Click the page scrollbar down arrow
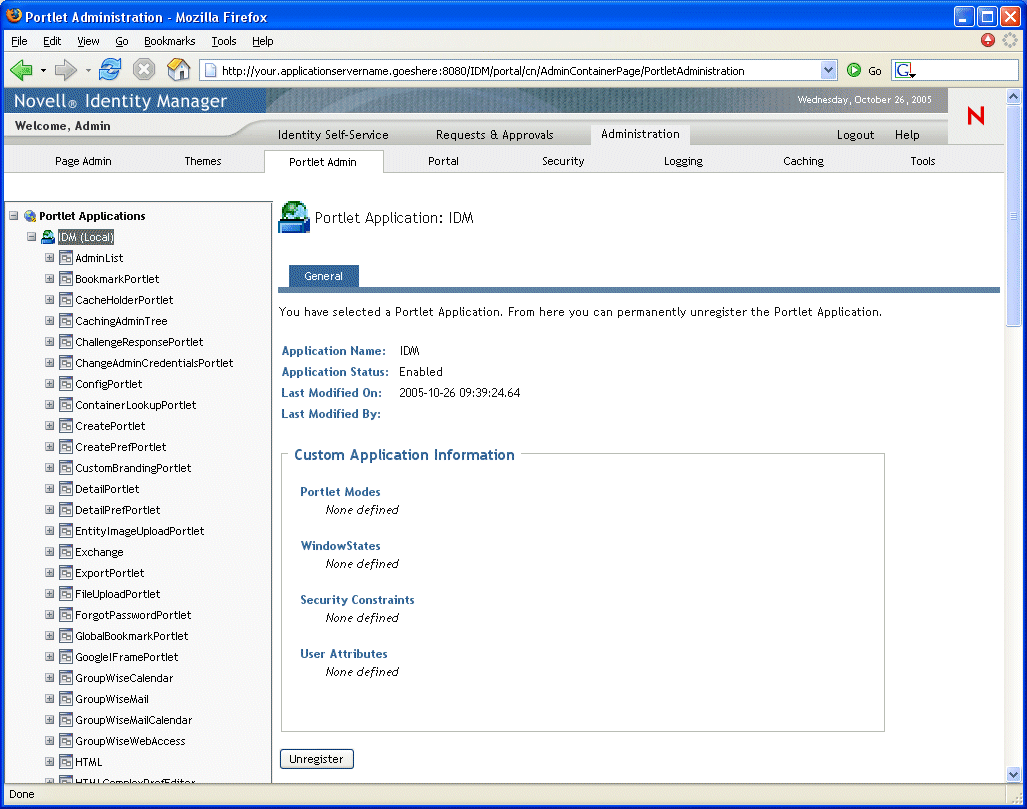This screenshot has width=1027, height=809. click(x=1013, y=774)
